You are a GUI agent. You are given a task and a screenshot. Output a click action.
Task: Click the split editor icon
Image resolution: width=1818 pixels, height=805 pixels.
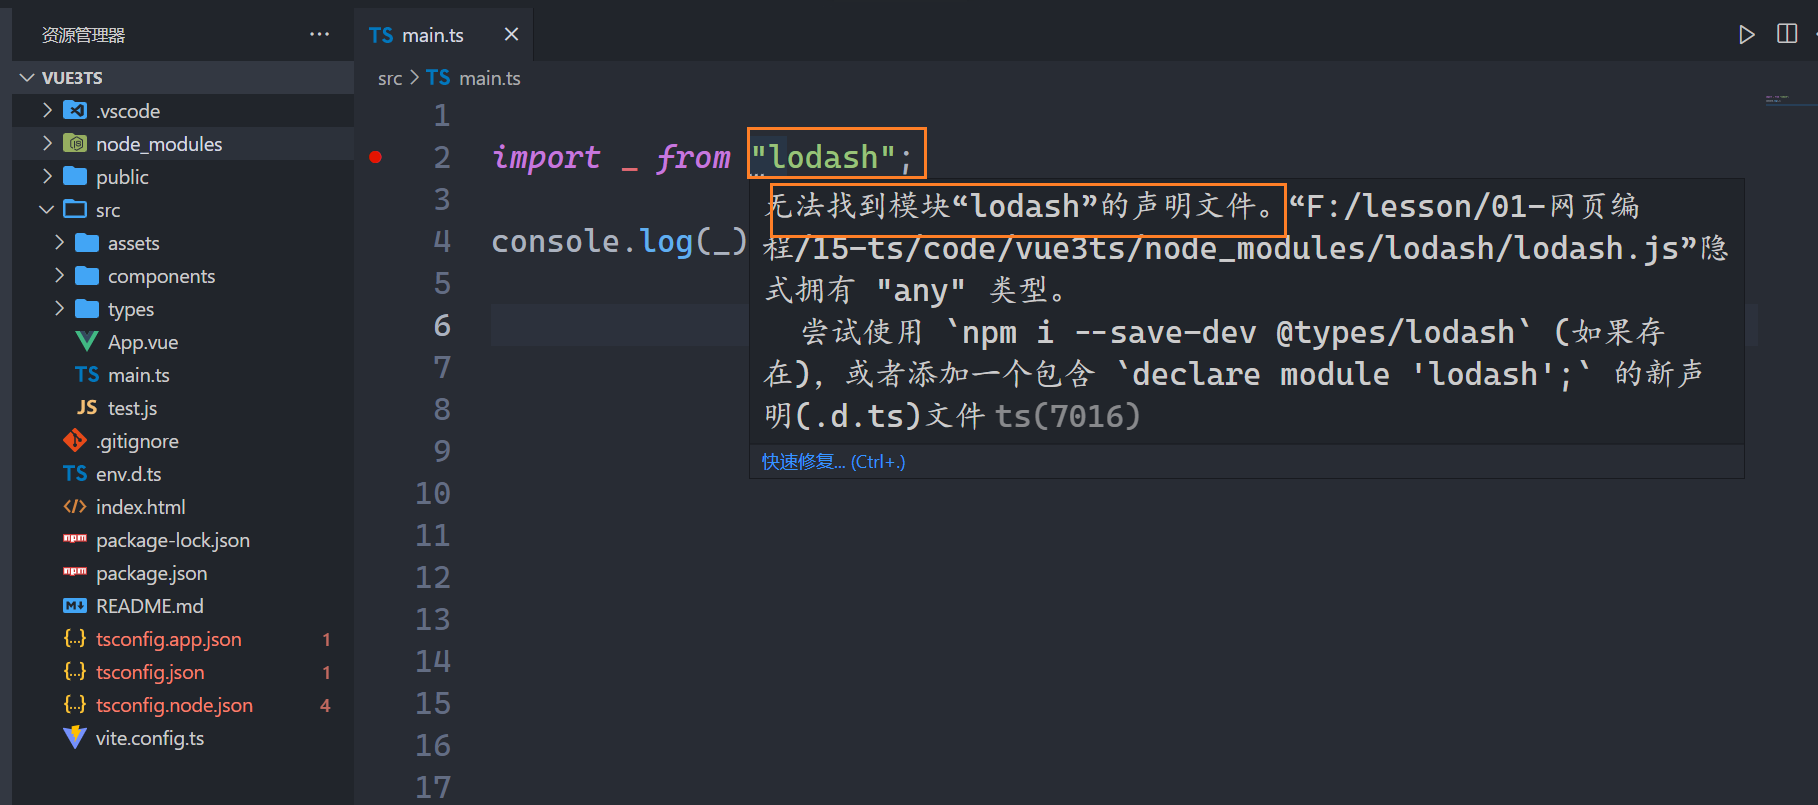[1786, 34]
